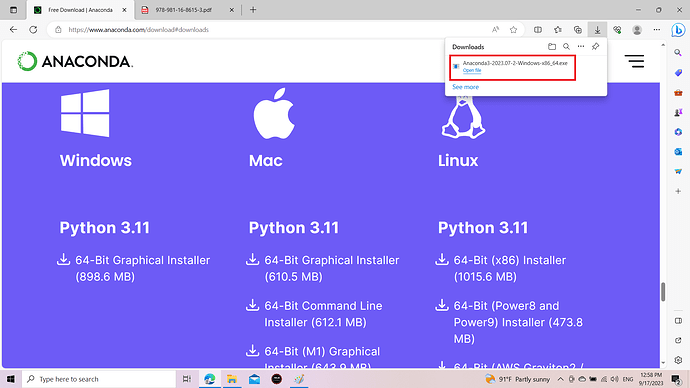Open the weather widget 91°F Partly sunny

518,379
